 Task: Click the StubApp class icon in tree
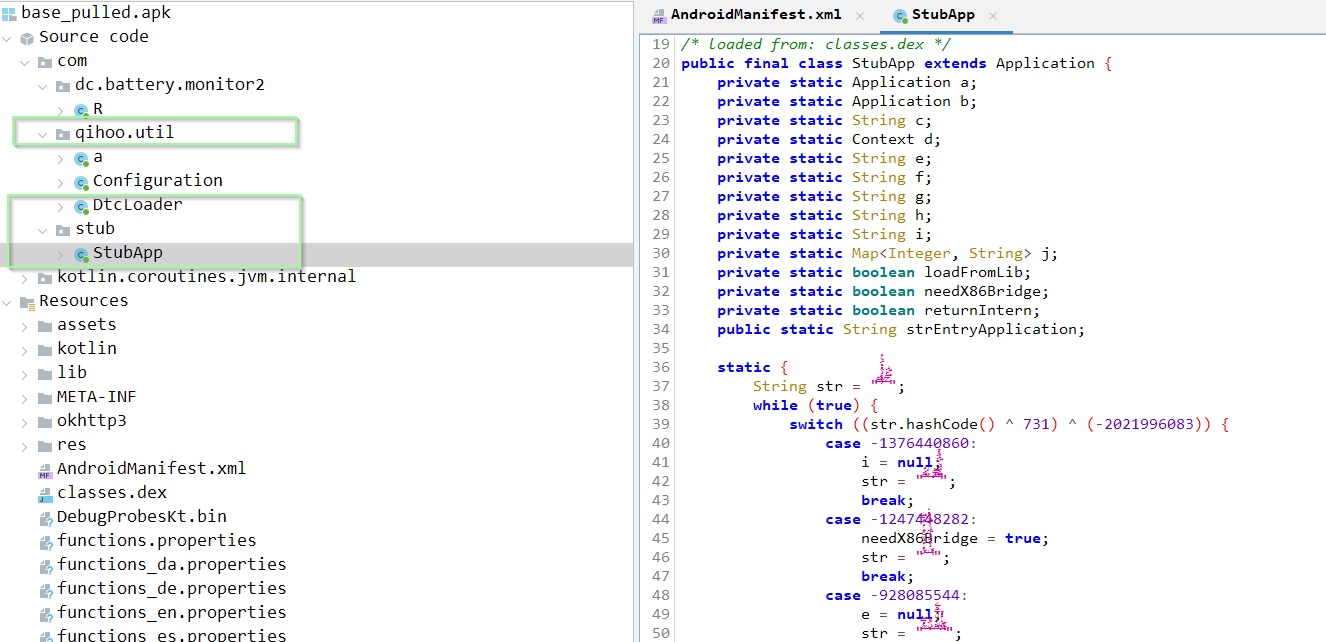pos(81,254)
